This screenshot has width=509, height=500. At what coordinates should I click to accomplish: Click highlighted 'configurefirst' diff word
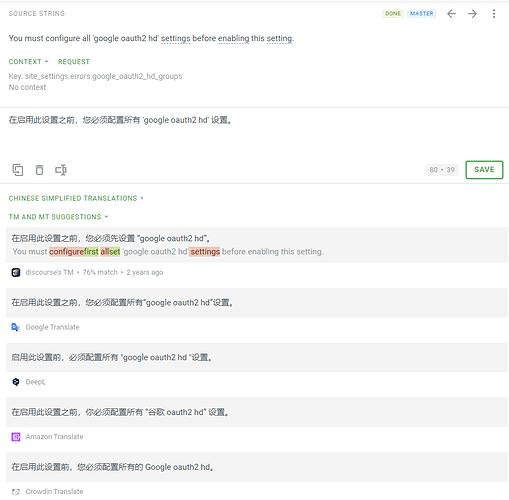coord(74,252)
